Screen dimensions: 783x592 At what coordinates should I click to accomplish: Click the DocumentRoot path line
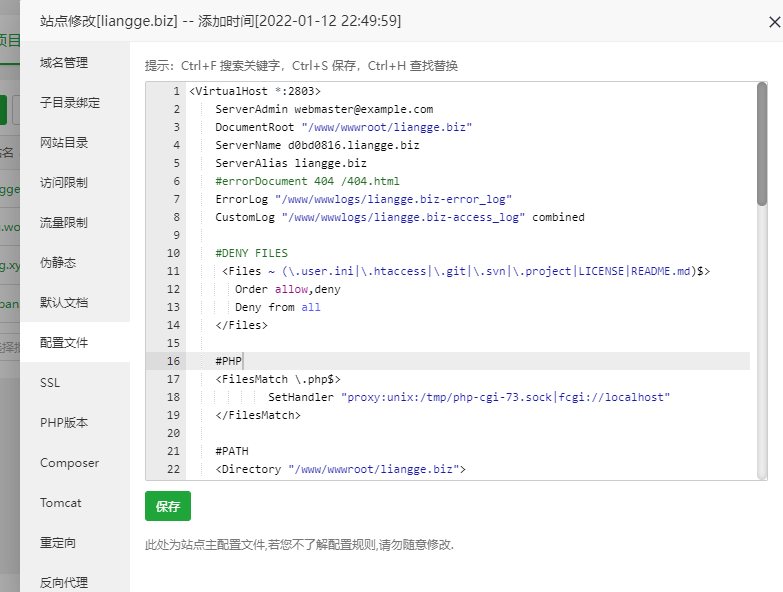(x=343, y=127)
